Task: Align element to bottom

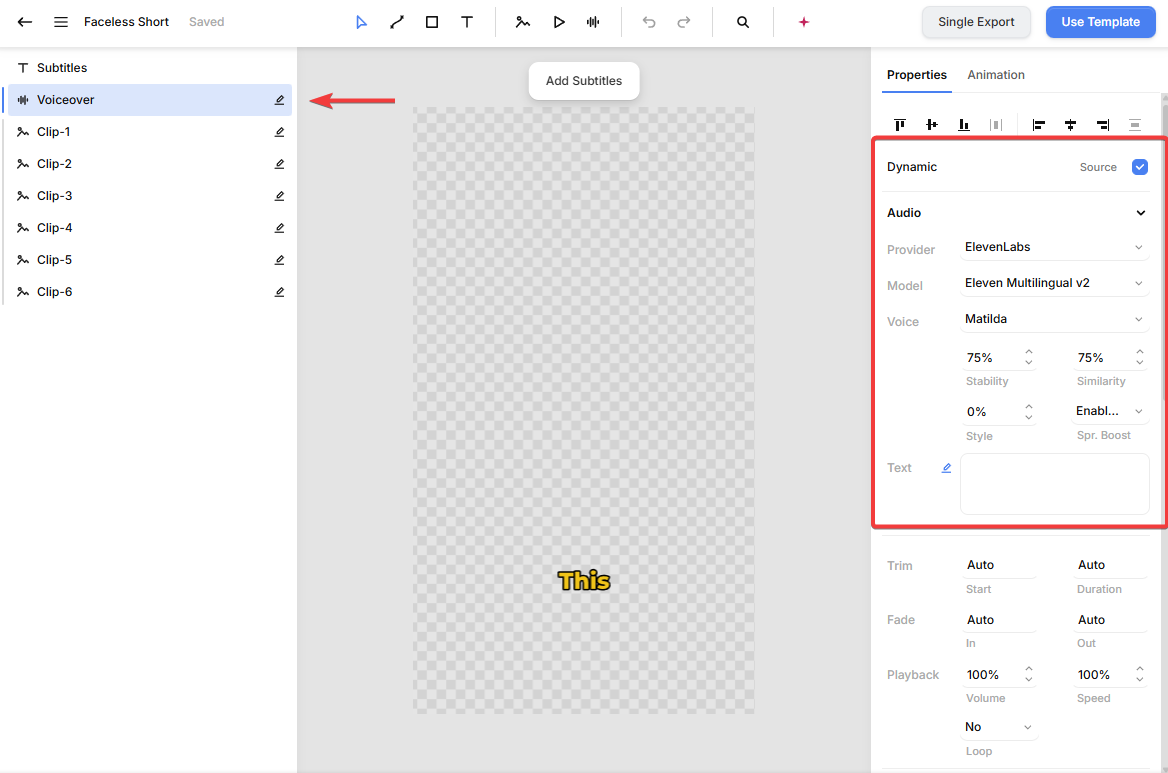Action: (964, 124)
